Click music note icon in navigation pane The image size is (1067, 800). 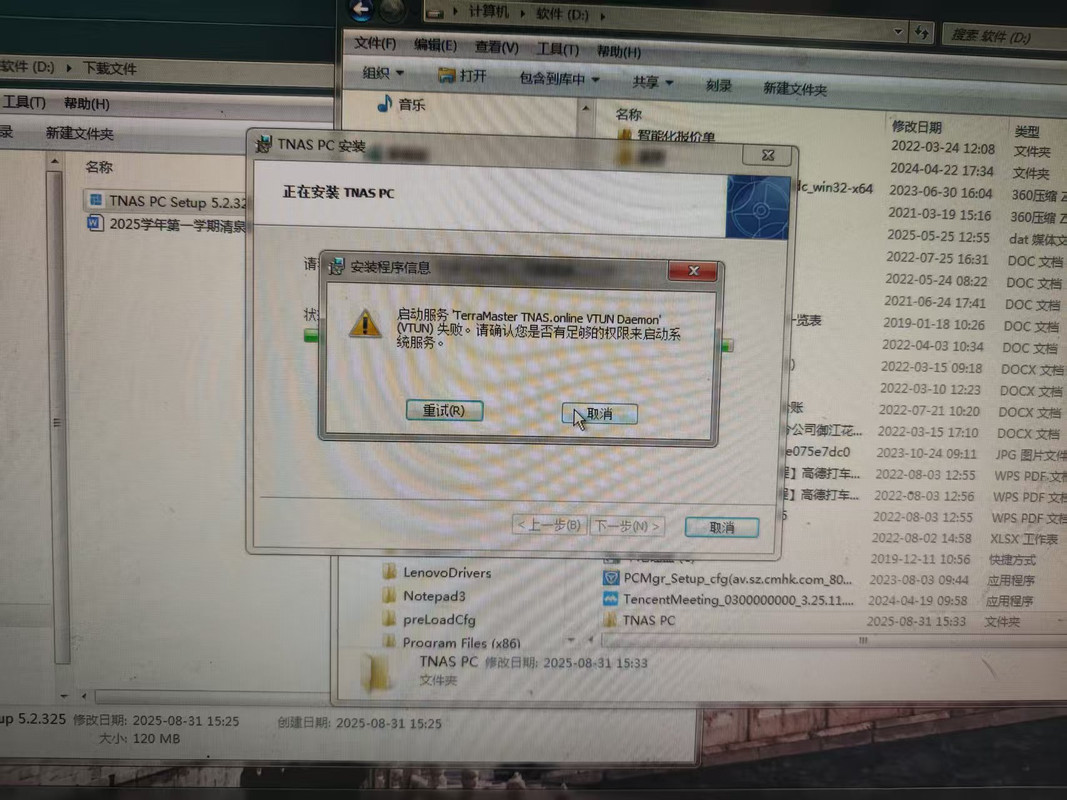point(384,103)
